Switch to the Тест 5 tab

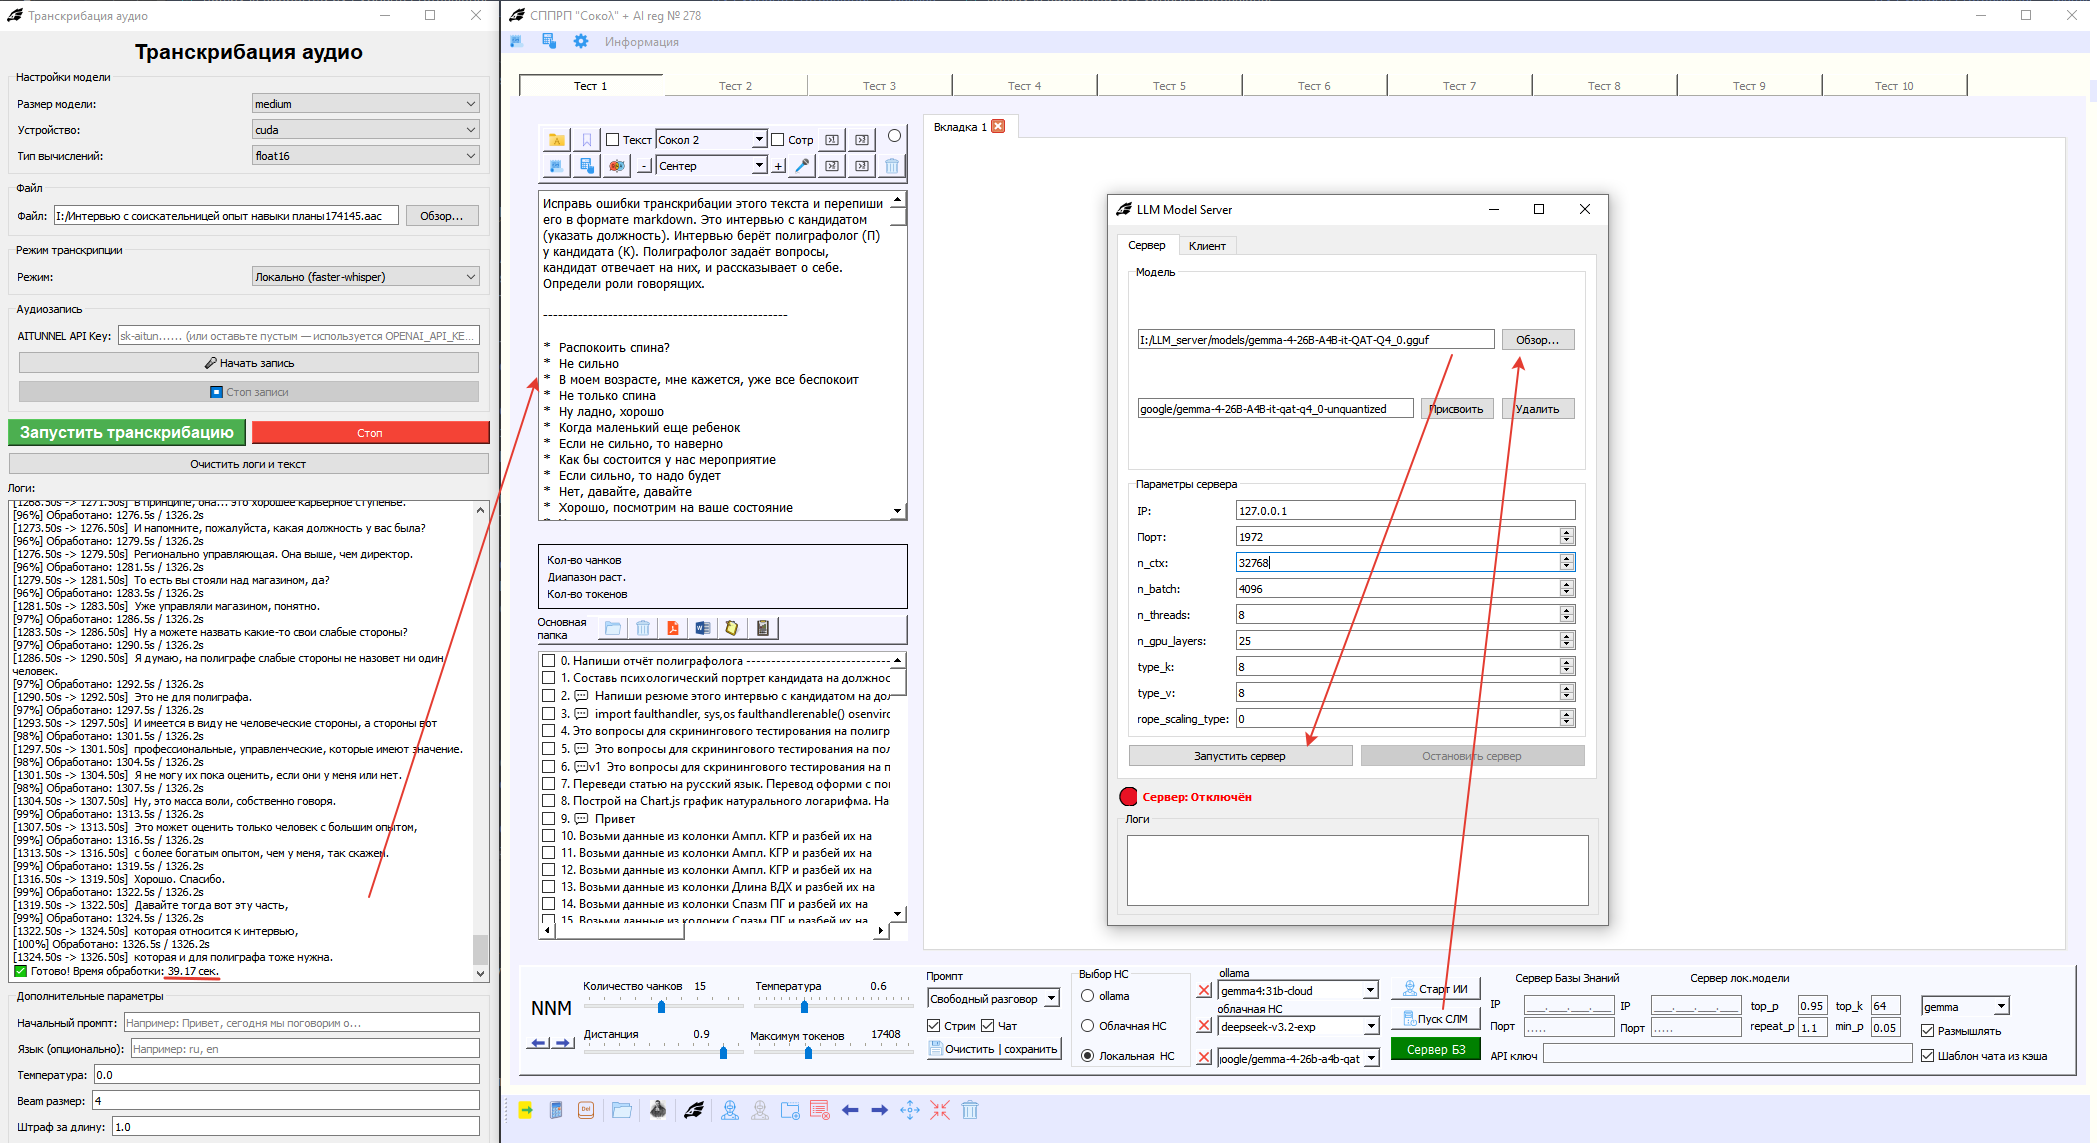coord(1169,86)
